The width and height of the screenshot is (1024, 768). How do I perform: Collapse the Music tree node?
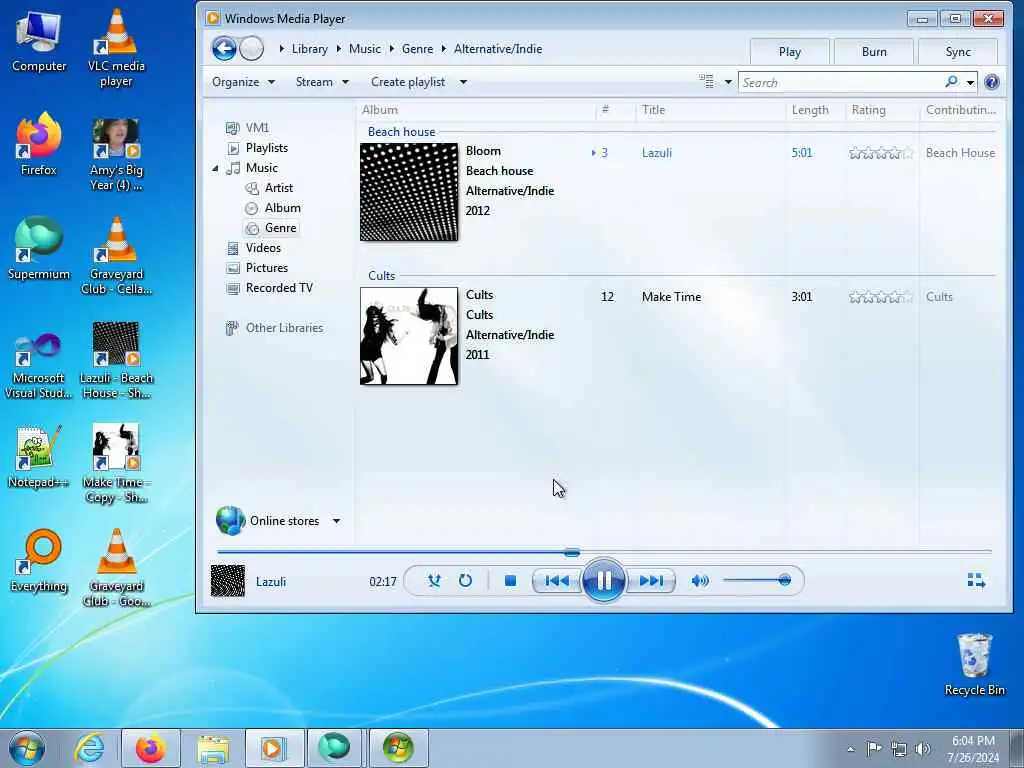pos(215,168)
